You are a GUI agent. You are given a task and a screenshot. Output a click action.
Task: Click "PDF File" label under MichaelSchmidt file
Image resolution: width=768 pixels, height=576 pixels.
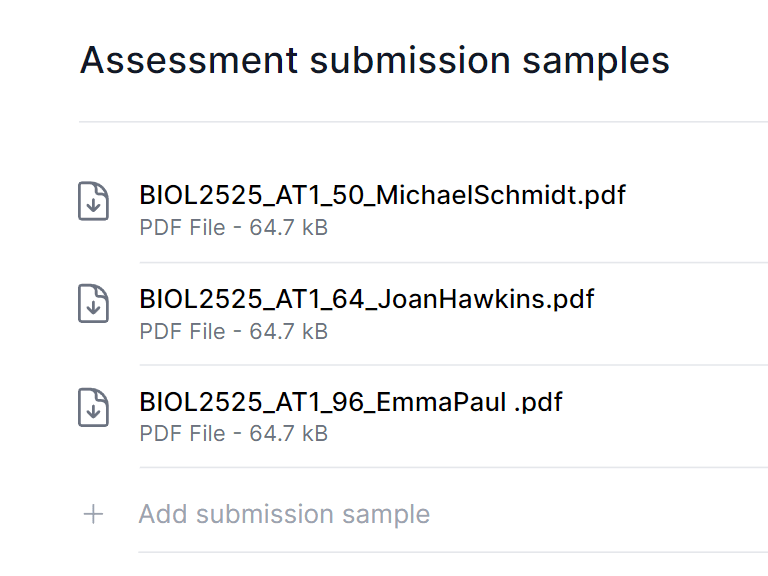click(x=182, y=228)
